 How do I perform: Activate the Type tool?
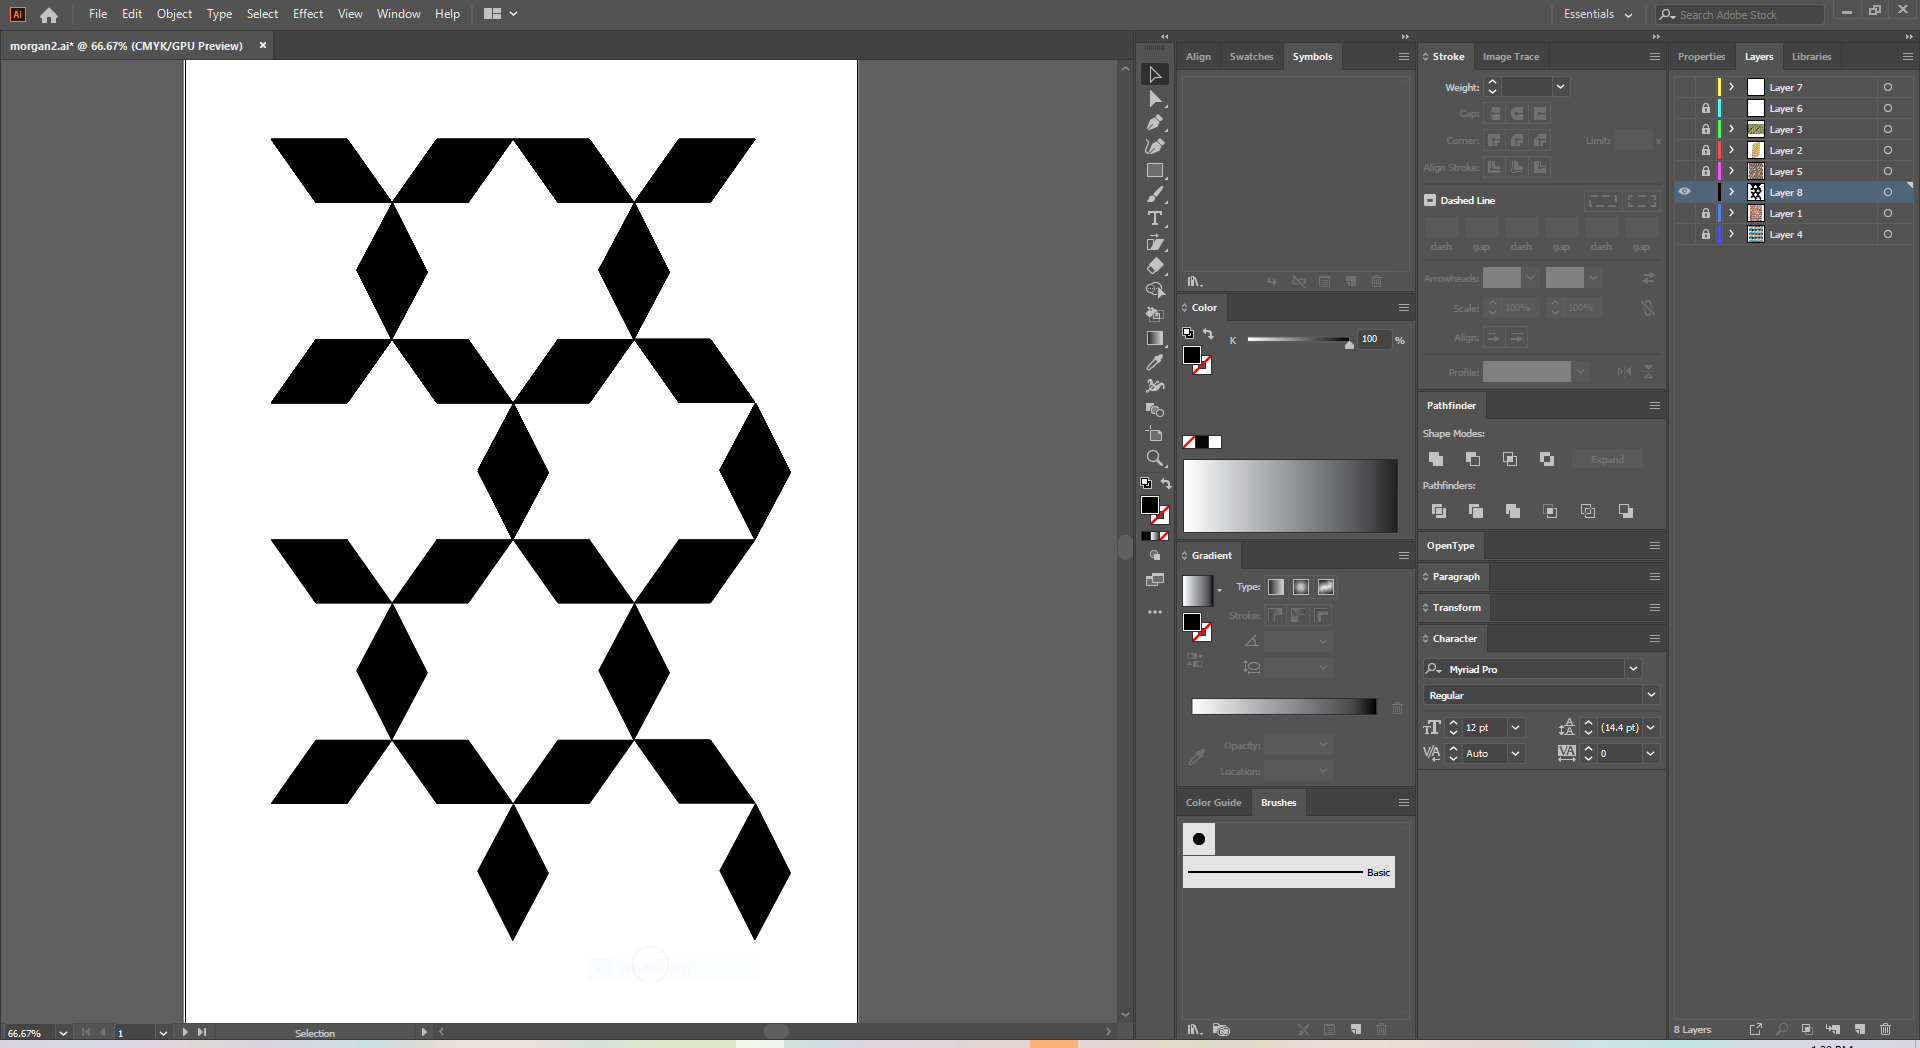(x=1155, y=220)
